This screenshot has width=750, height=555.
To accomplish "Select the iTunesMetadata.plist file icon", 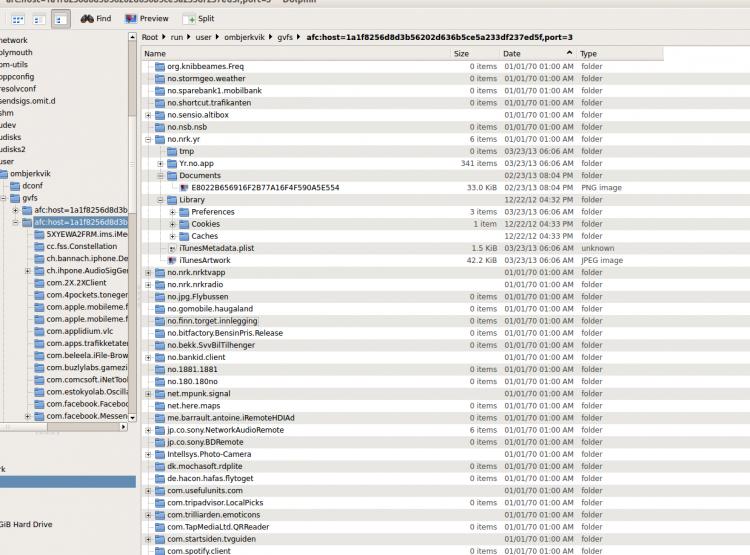I will tap(172, 248).
